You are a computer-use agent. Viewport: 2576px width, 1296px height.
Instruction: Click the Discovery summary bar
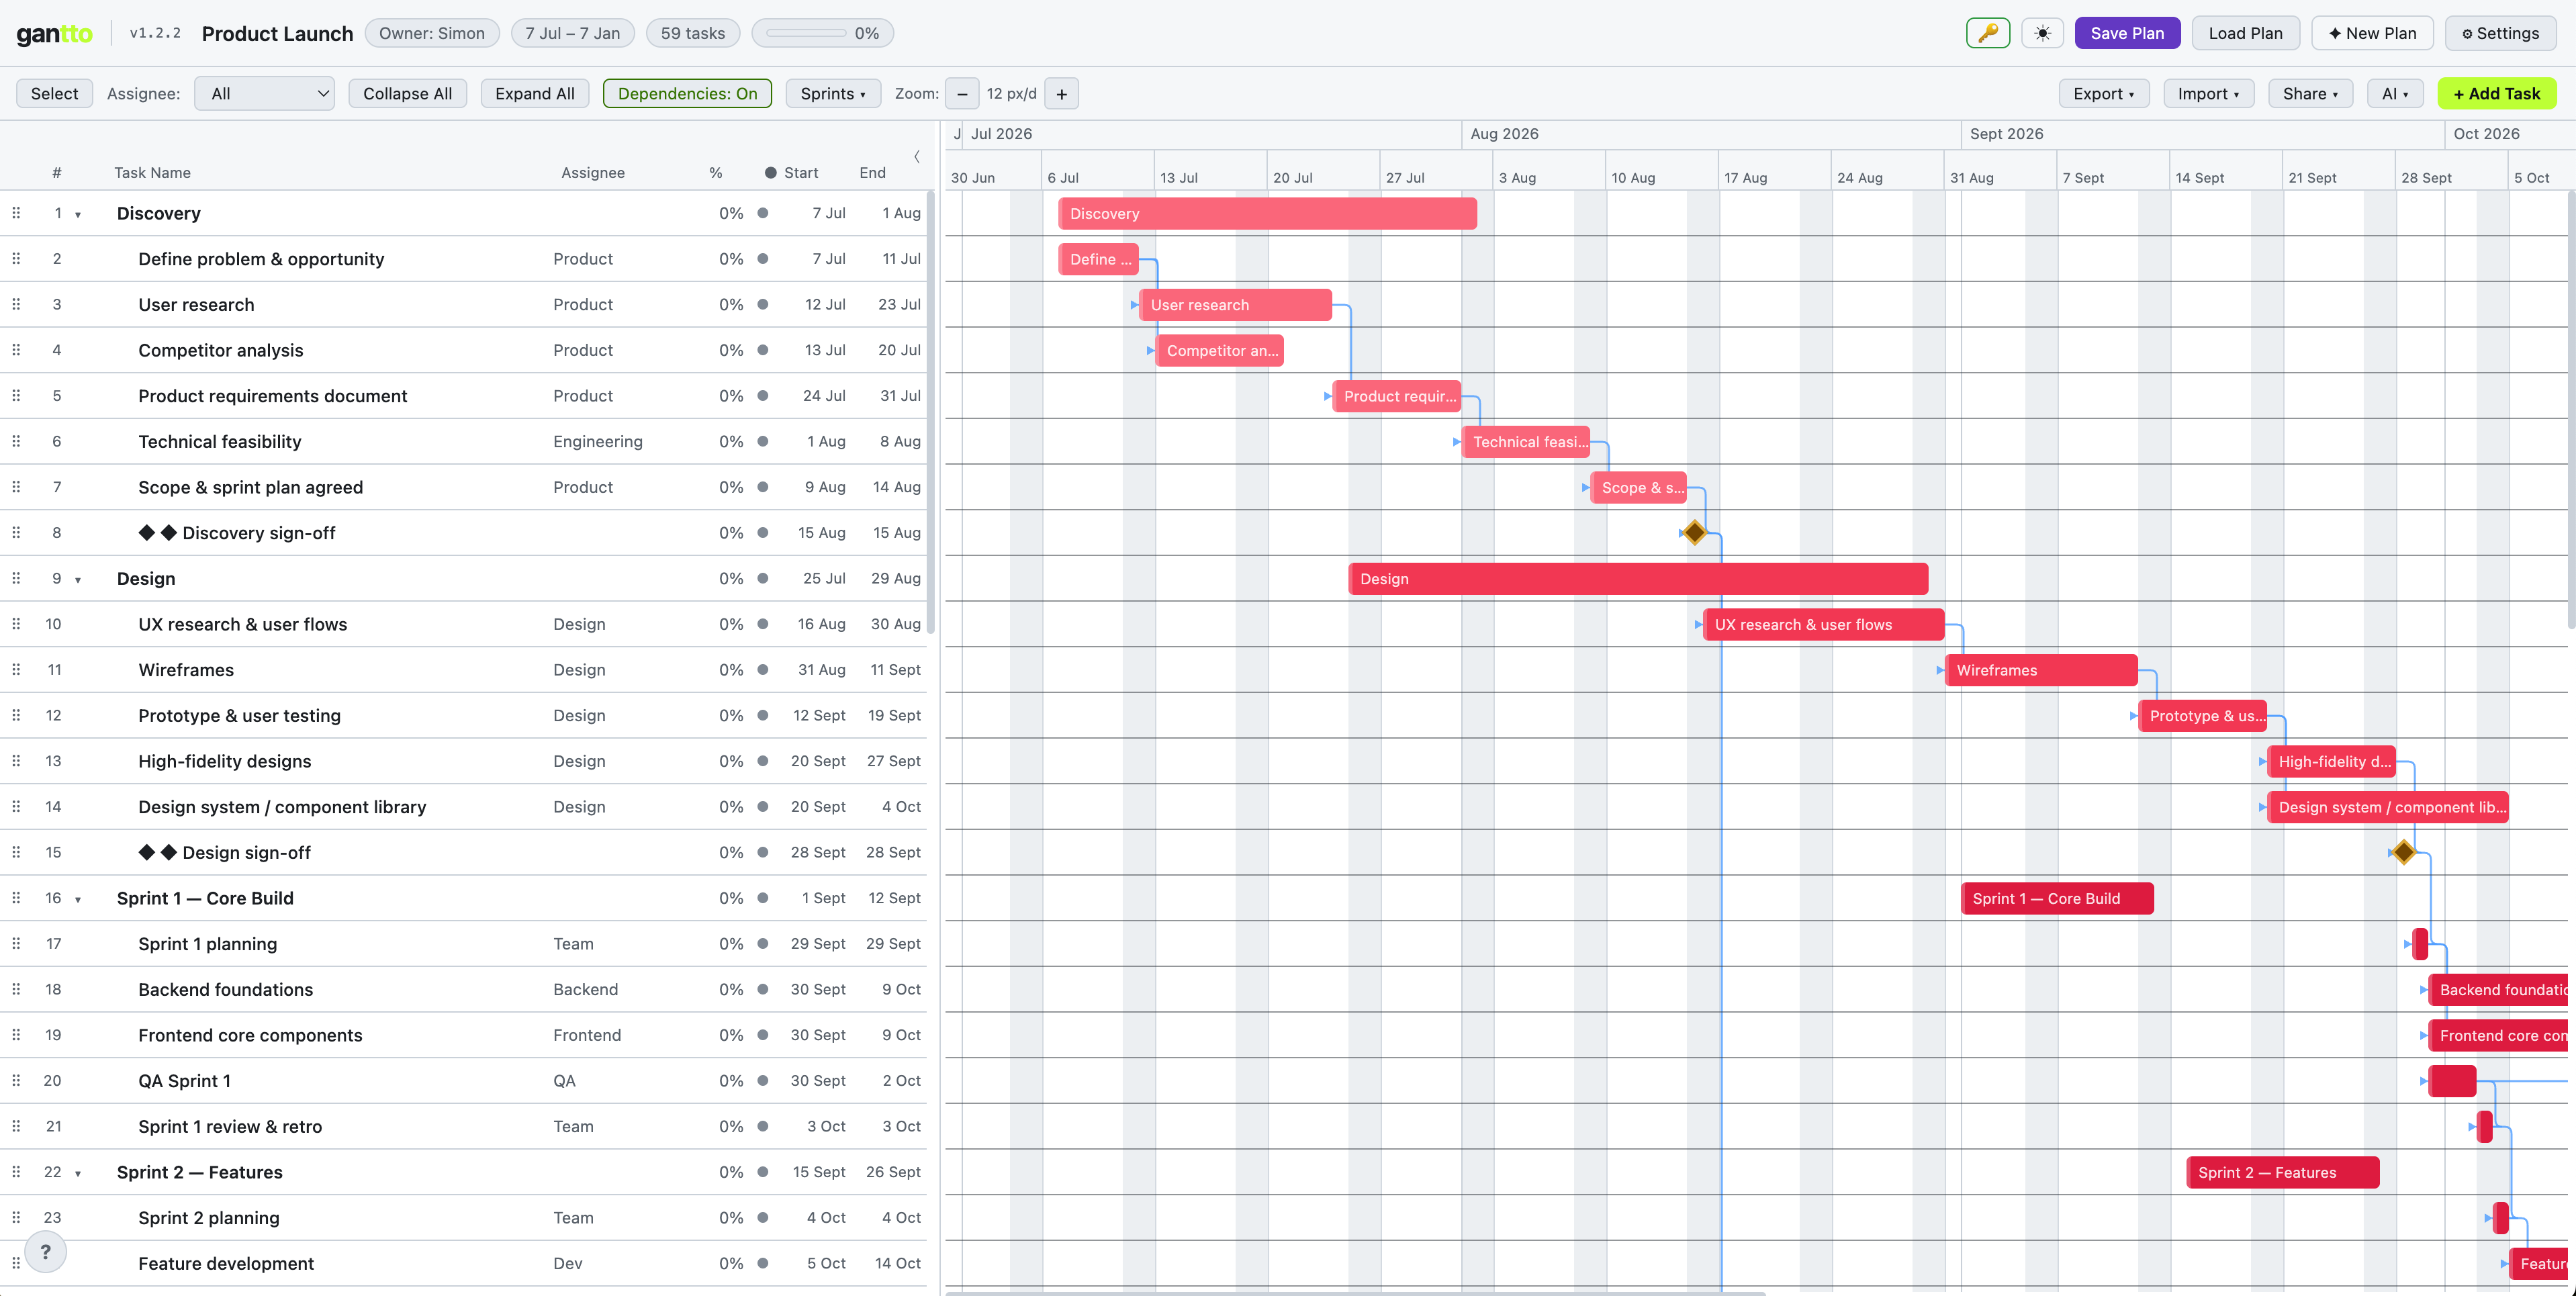coord(1267,213)
